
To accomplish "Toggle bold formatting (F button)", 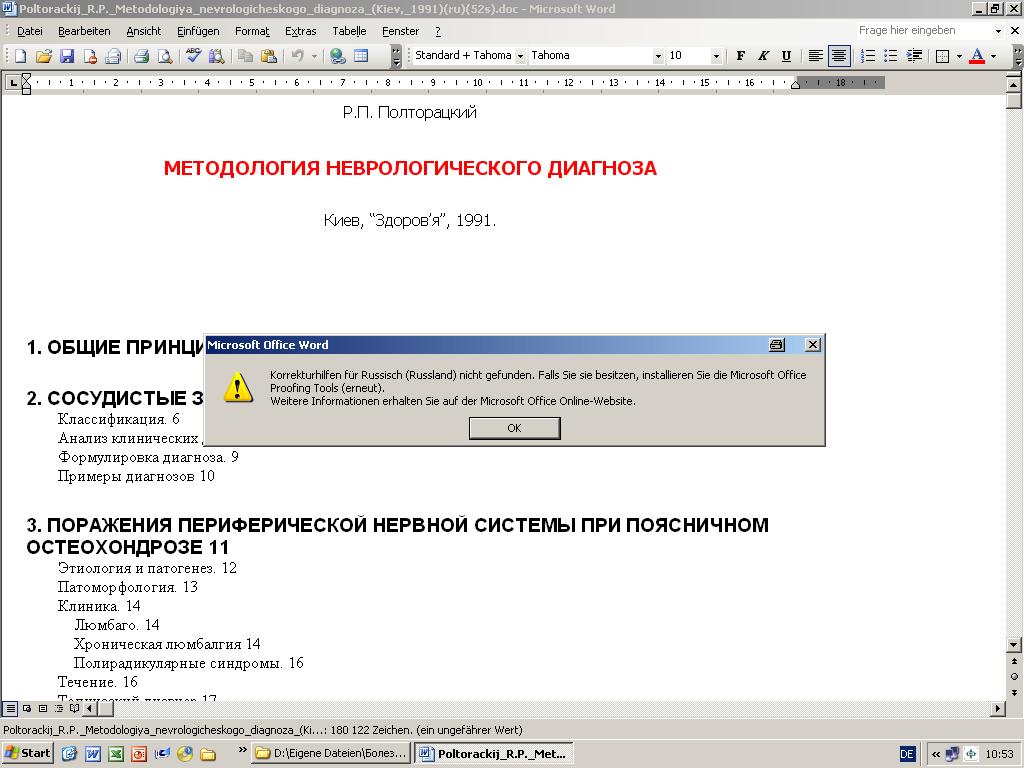I will (741, 56).
